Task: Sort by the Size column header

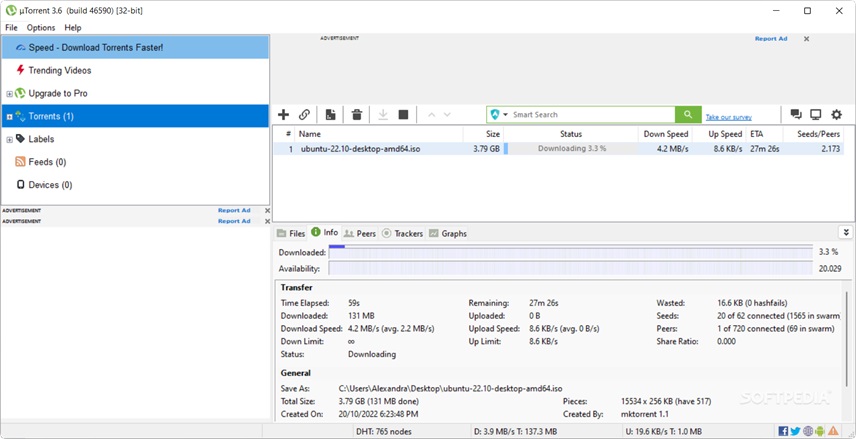Action: click(x=483, y=134)
